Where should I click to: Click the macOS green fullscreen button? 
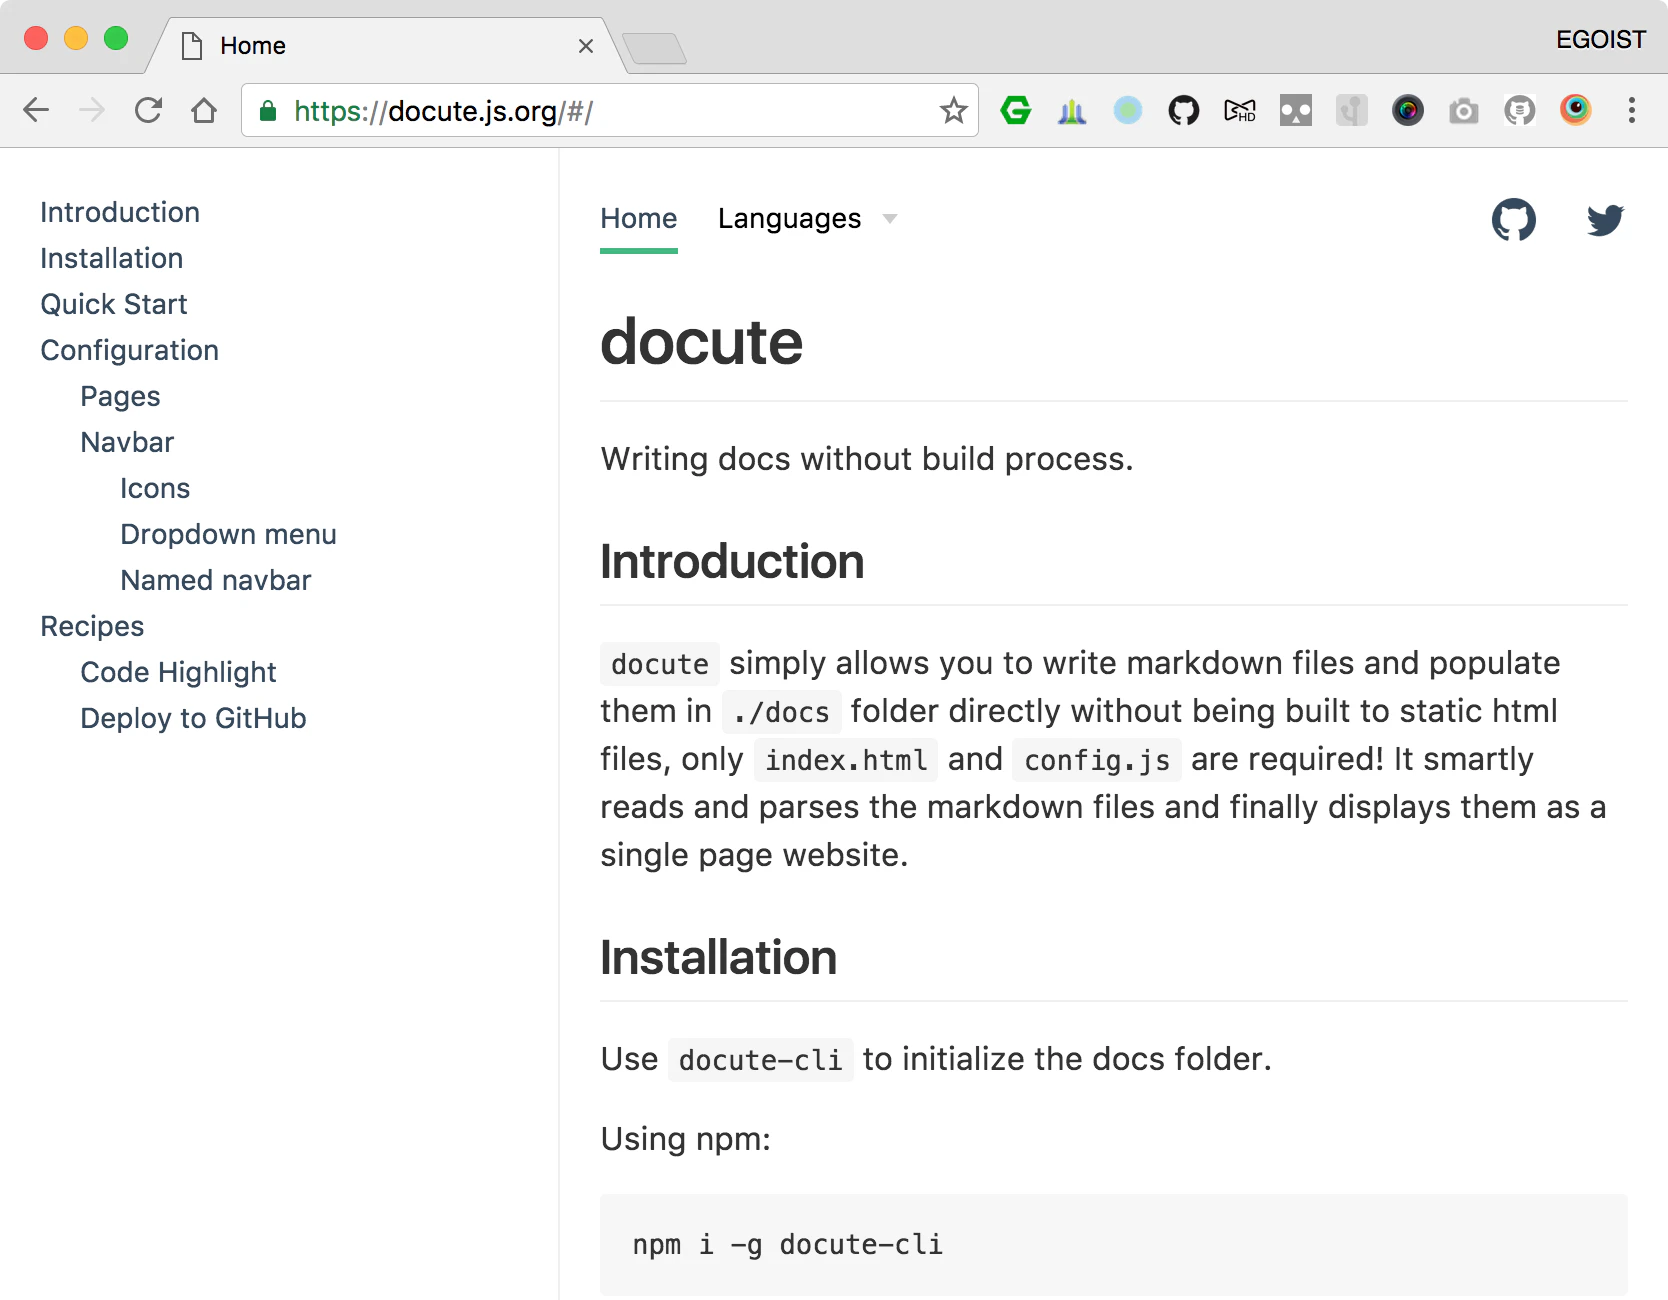point(116,38)
